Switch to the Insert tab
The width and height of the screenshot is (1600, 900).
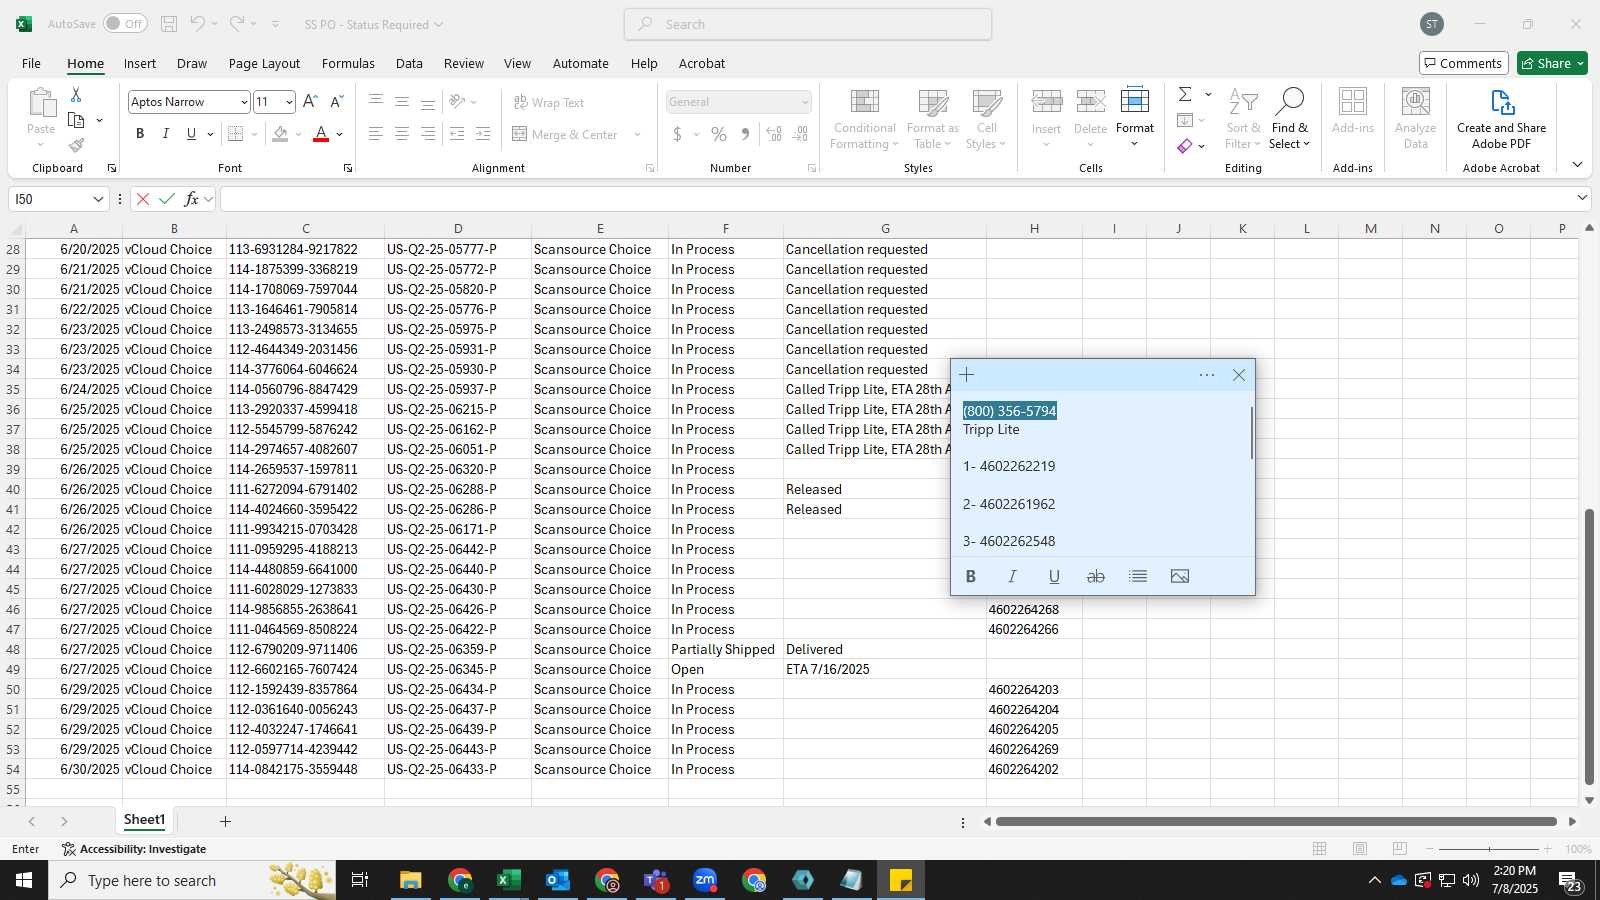point(140,63)
